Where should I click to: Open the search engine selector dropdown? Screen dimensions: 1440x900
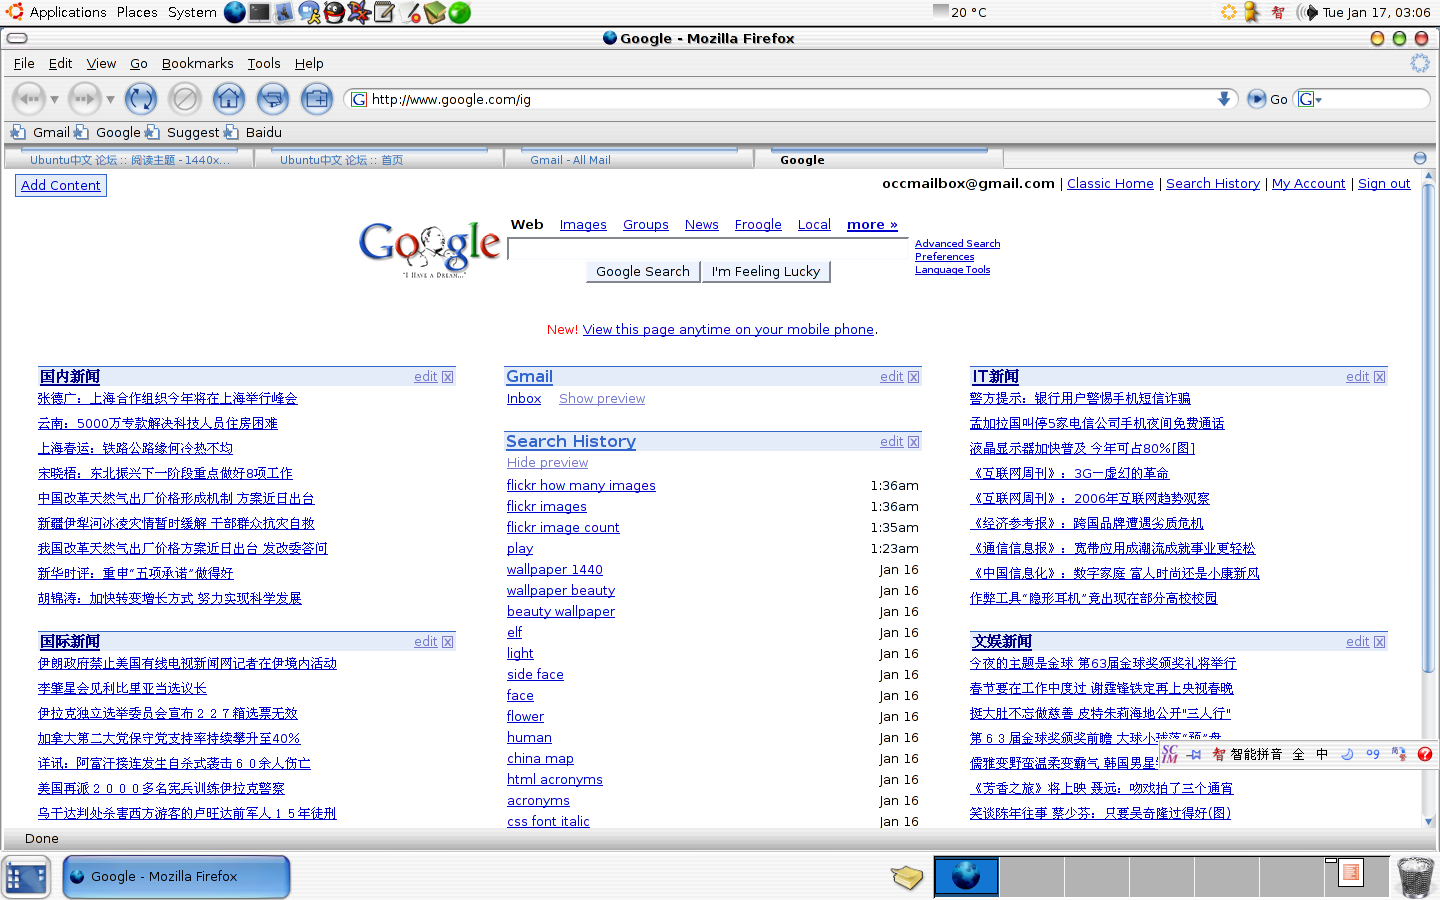pos(1310,99)
